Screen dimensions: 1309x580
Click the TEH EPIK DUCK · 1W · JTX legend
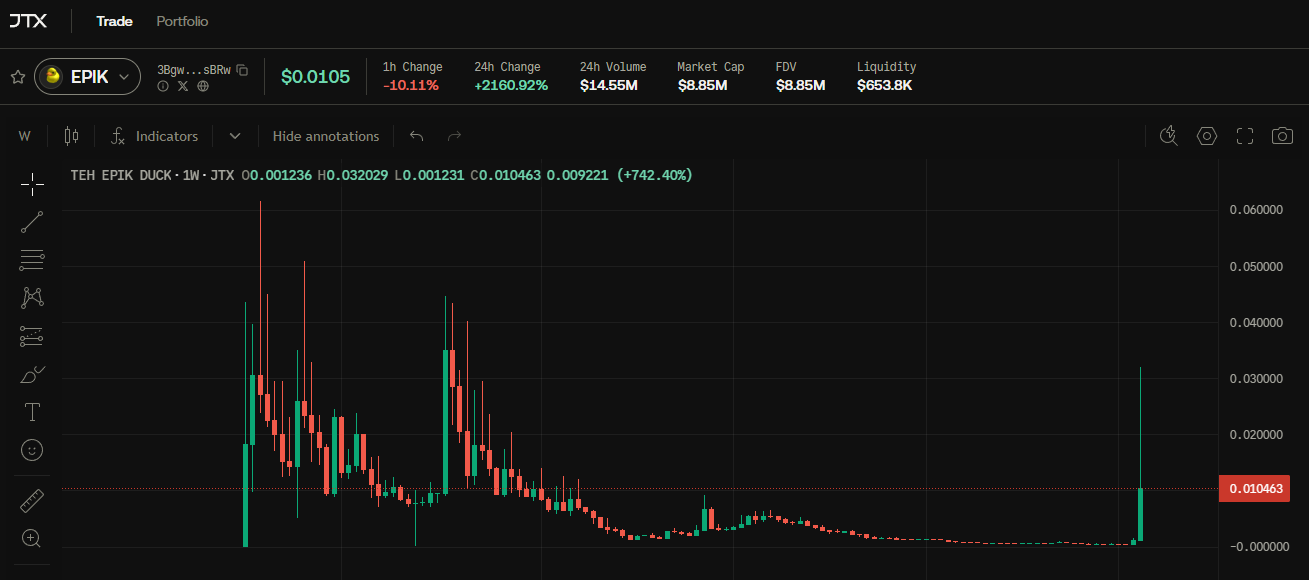tap(152, 175)
